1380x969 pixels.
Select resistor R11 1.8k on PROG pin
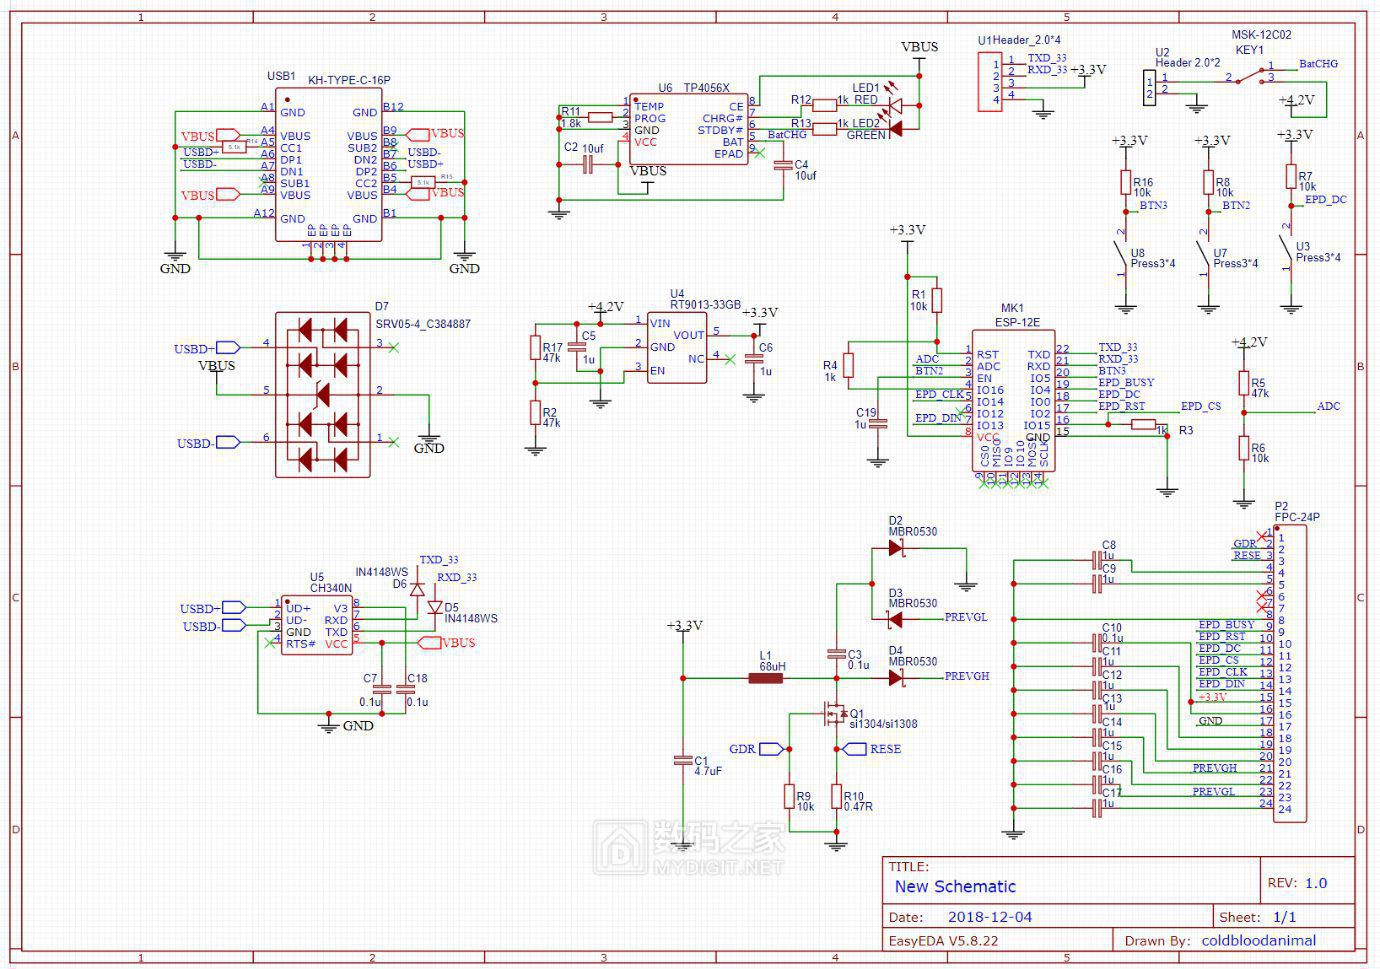pos(600,117)
